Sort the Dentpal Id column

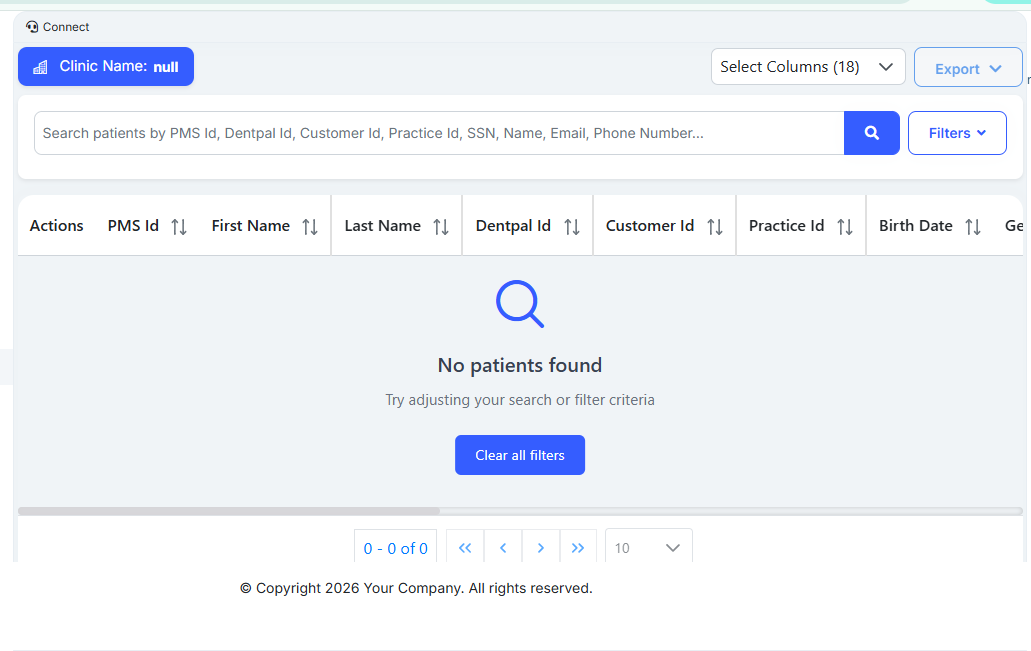pyautogui.click(x=572, y=227)
